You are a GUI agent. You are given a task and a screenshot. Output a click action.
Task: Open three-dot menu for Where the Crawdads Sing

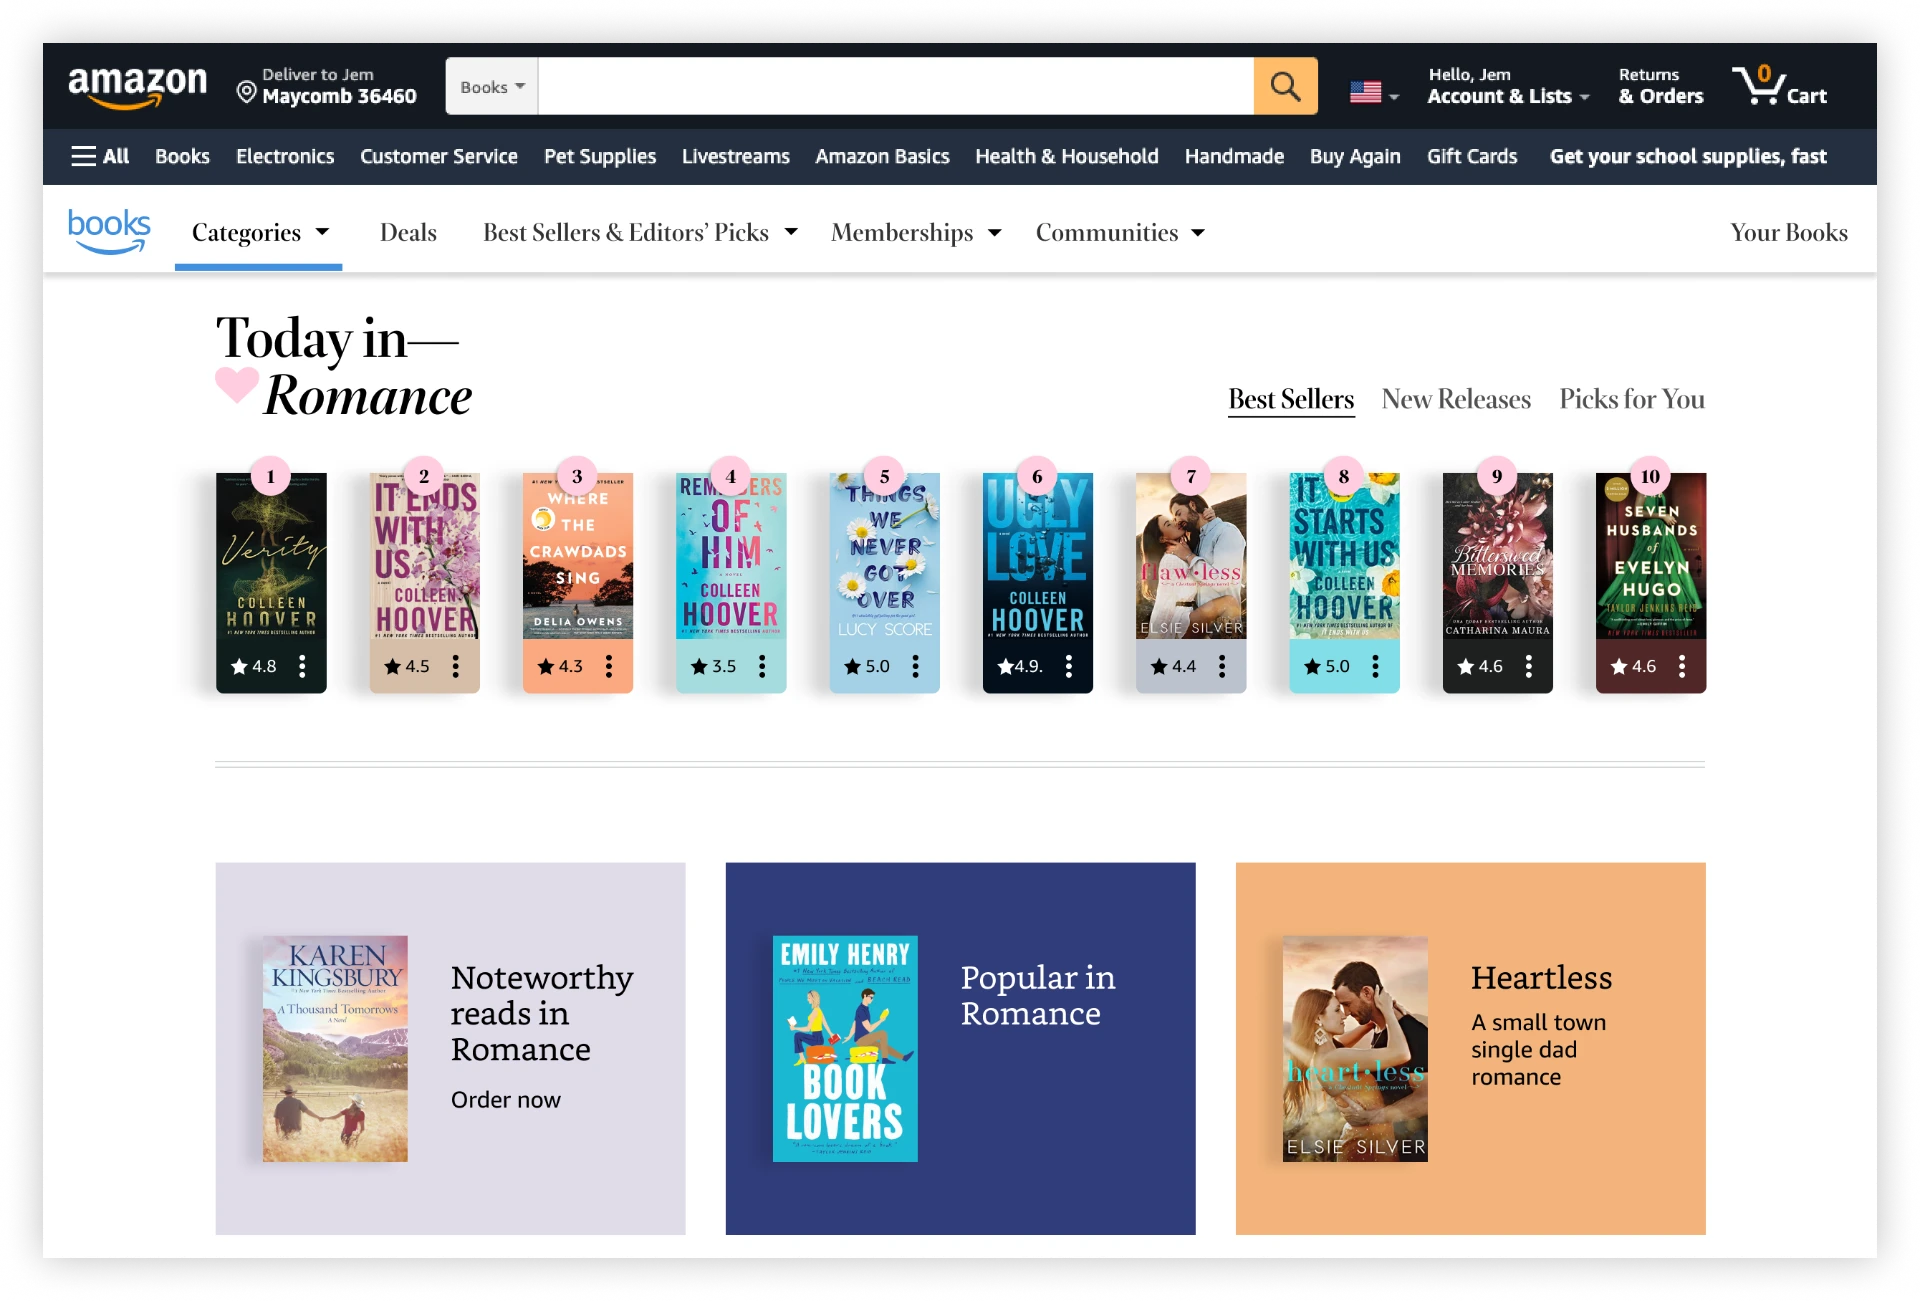coord(608,666)
